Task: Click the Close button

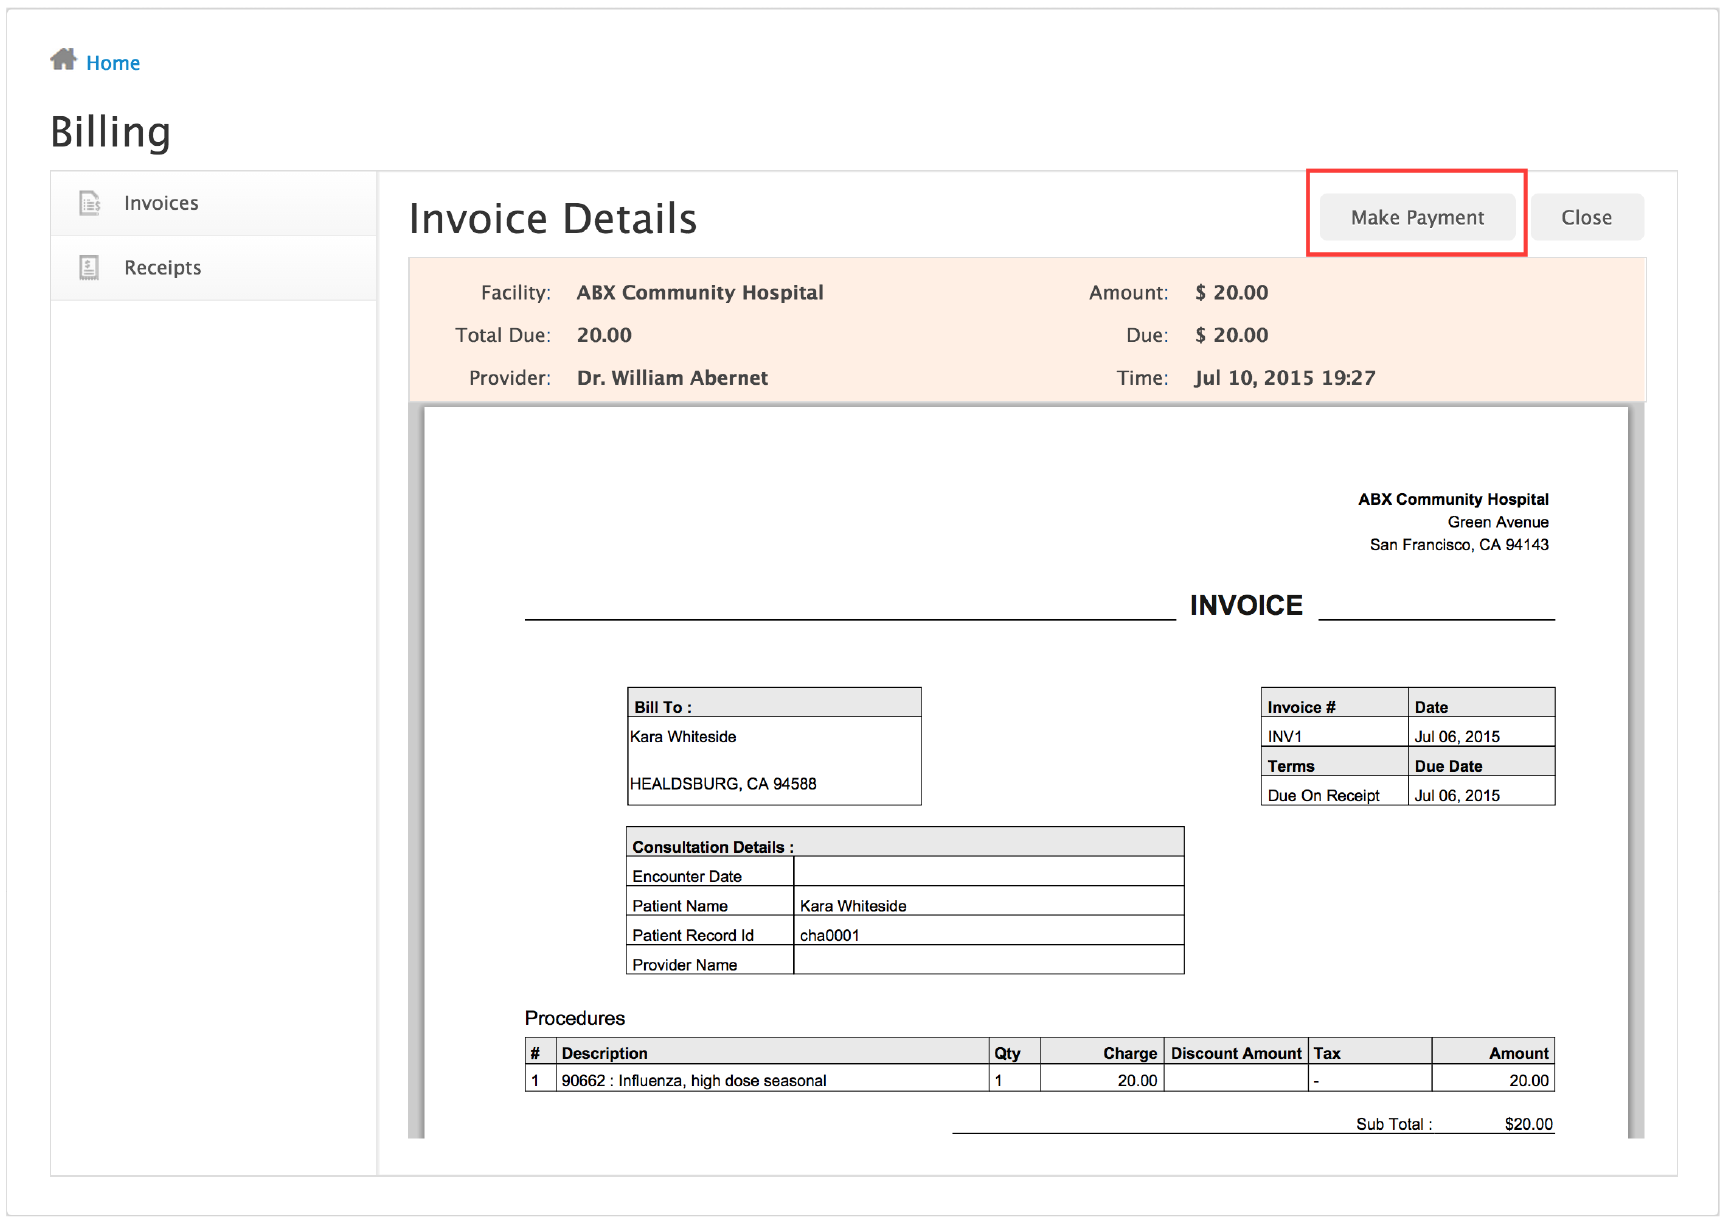Action: 1586,217
